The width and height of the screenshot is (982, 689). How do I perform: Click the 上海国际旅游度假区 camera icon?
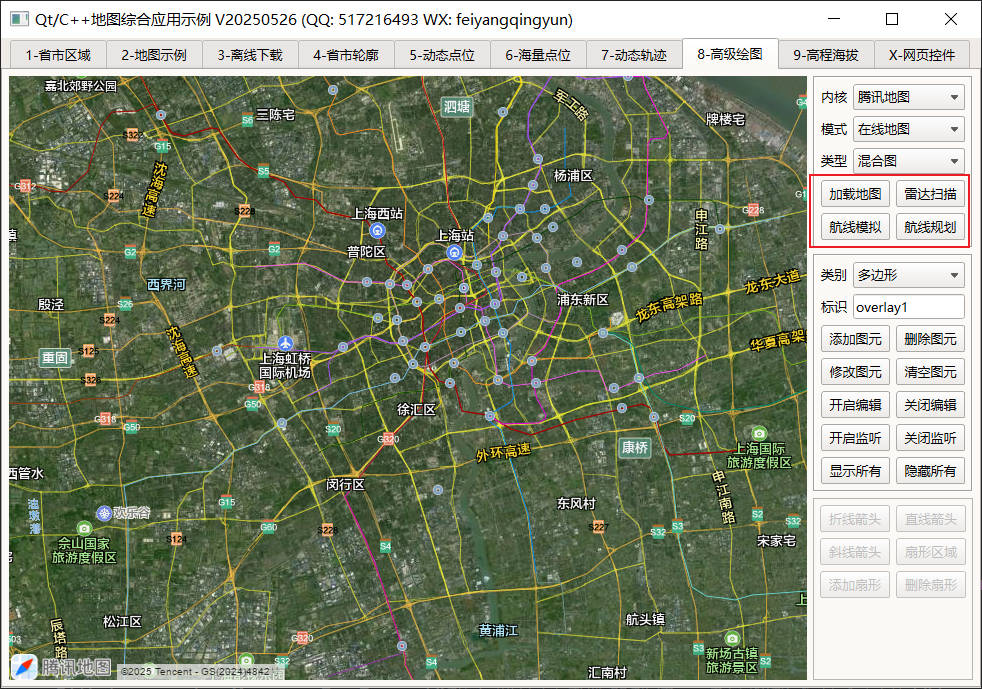coord(759,433)
